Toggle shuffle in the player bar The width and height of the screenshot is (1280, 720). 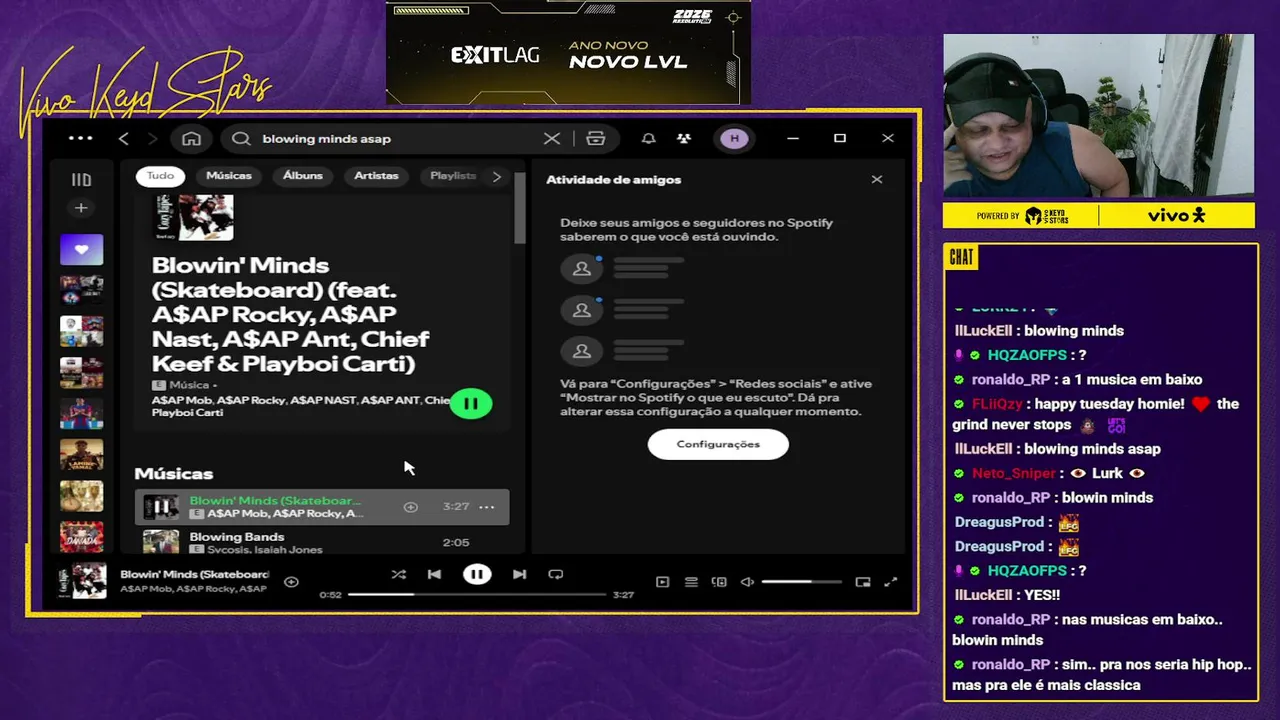(x=399, y=574)
